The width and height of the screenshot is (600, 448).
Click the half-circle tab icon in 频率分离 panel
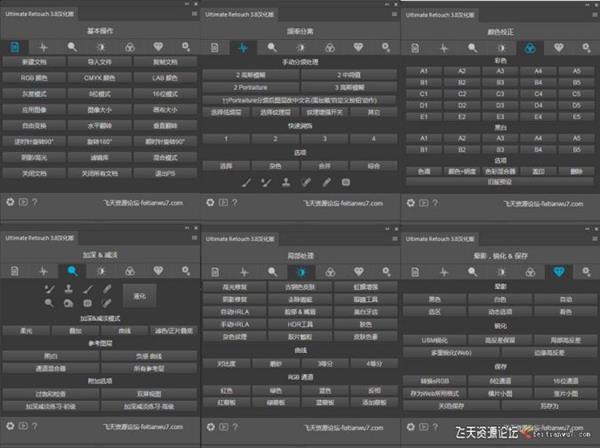300,47
